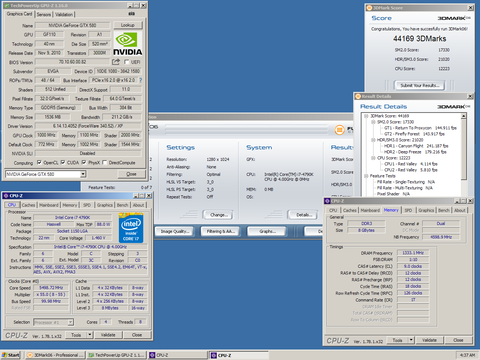480x360 pixels.
Task: Click the Result Details scroll-up arrow
Action: (x=463, y=116)
